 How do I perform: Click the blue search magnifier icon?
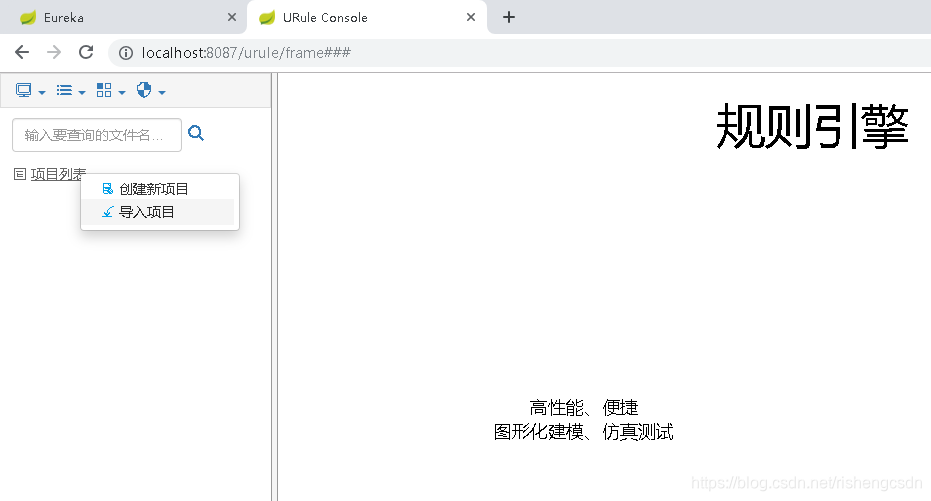coord(196,134)
